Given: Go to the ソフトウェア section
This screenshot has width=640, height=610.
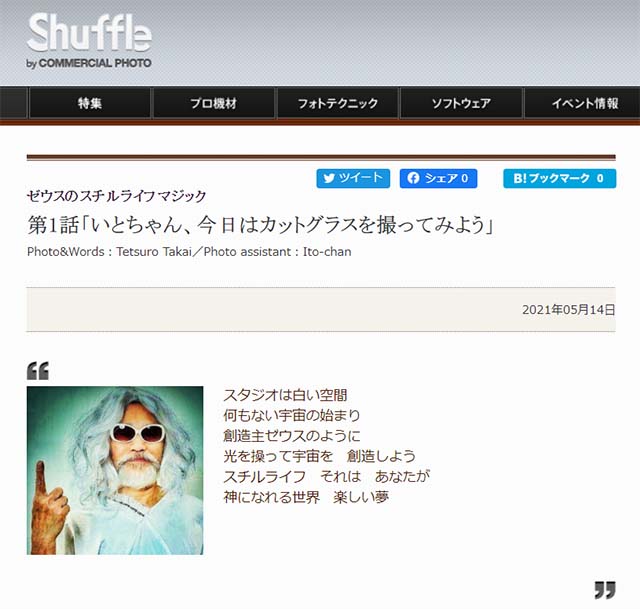Looking at the screenshot, I should pos(461,103).
